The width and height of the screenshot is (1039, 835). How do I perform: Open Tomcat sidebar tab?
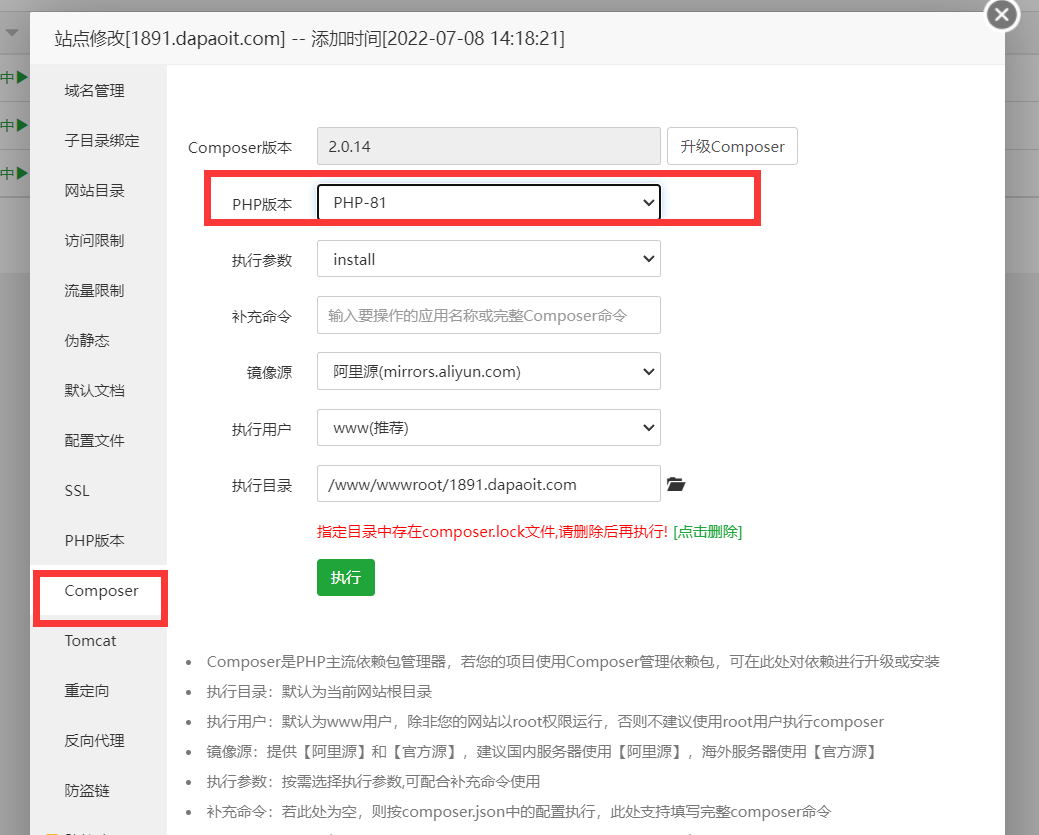coord(90,641)
